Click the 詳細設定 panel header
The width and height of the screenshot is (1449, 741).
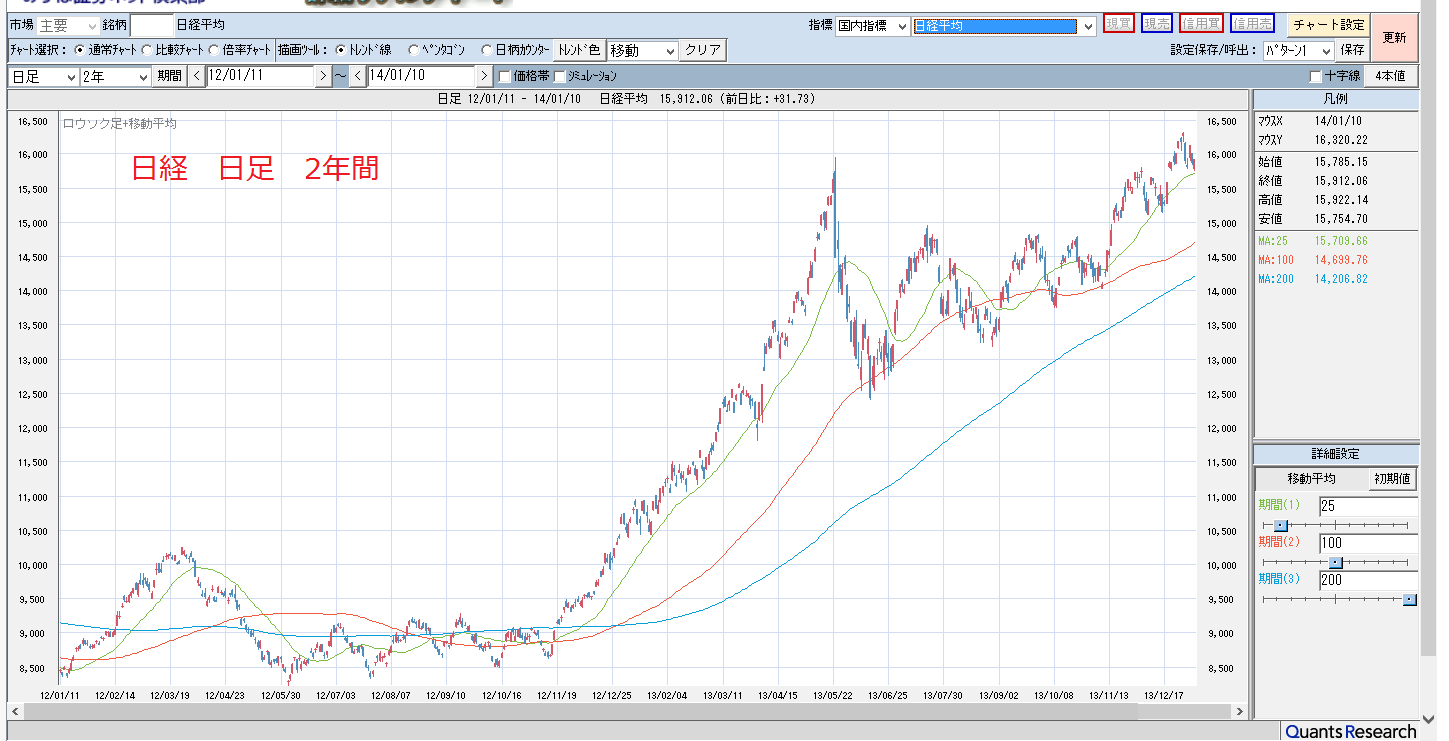tap(1335, 454)
